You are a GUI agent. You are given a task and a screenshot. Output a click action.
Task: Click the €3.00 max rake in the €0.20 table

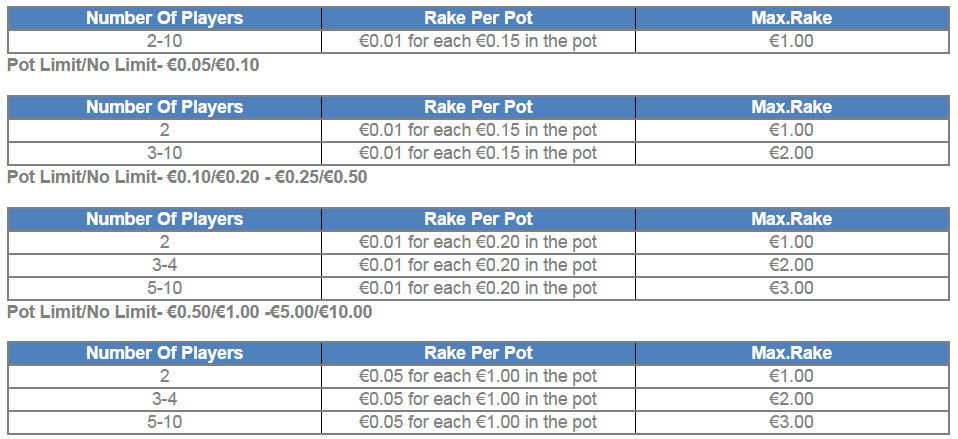pyautogui.click(x=791, y=288)
